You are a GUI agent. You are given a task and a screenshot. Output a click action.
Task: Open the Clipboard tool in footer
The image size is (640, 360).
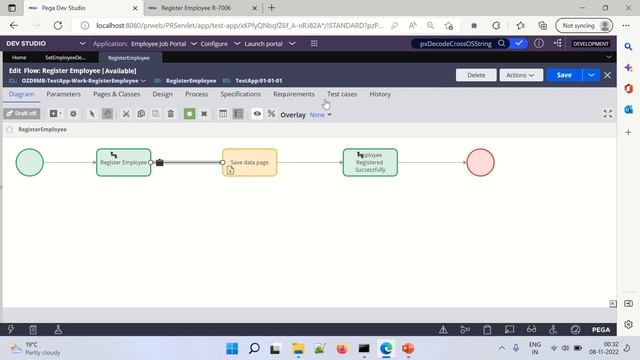coord(487,330)
